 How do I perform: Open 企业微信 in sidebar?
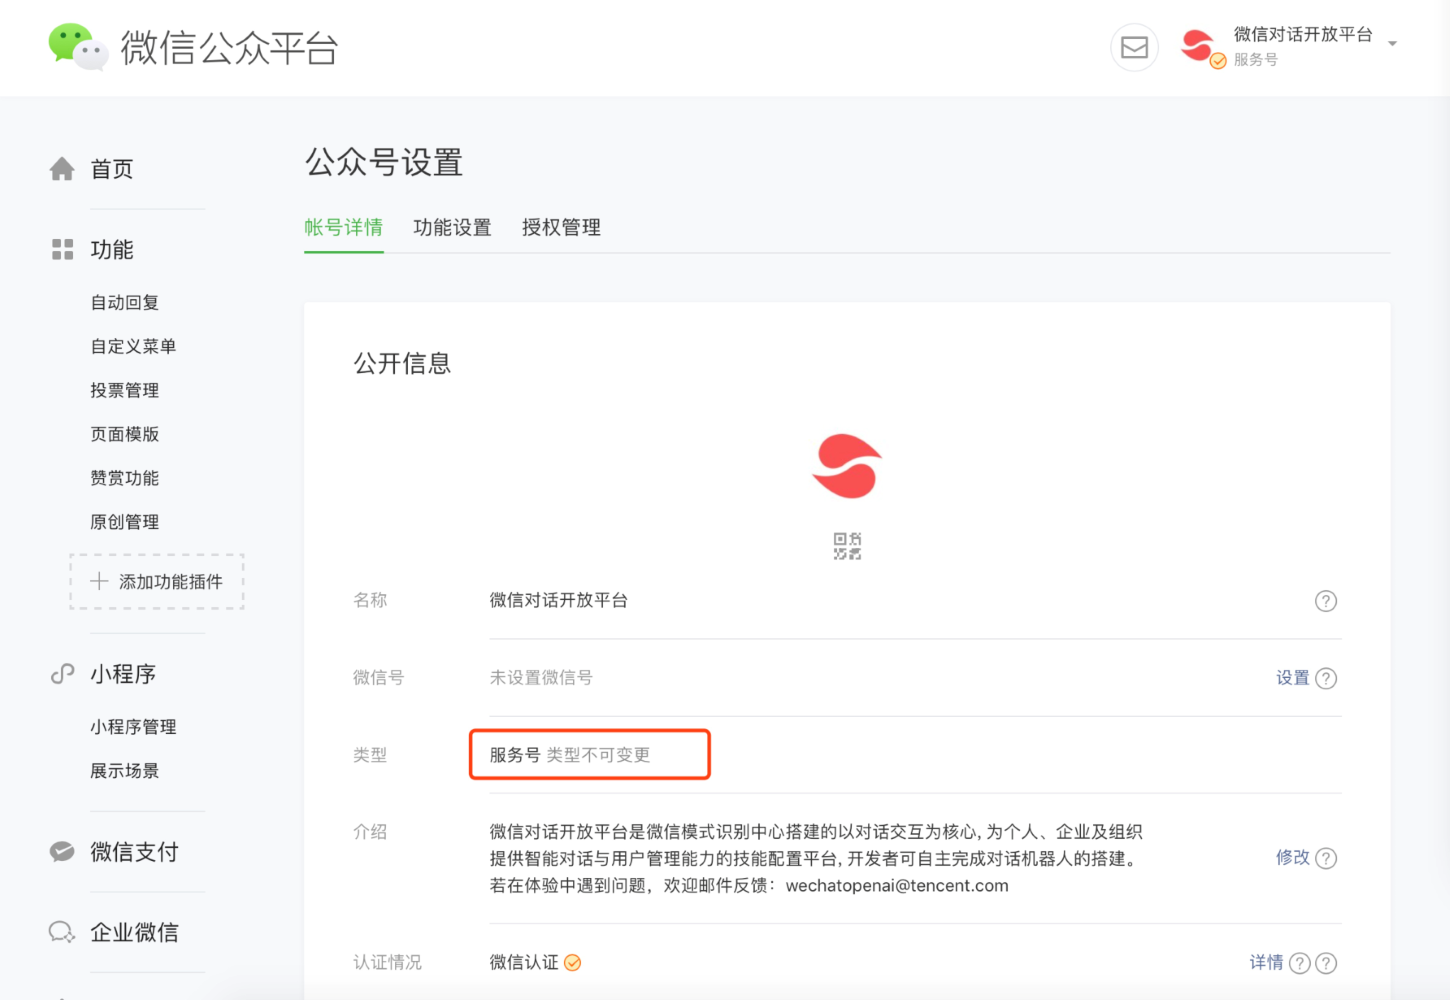coord(134,932)
